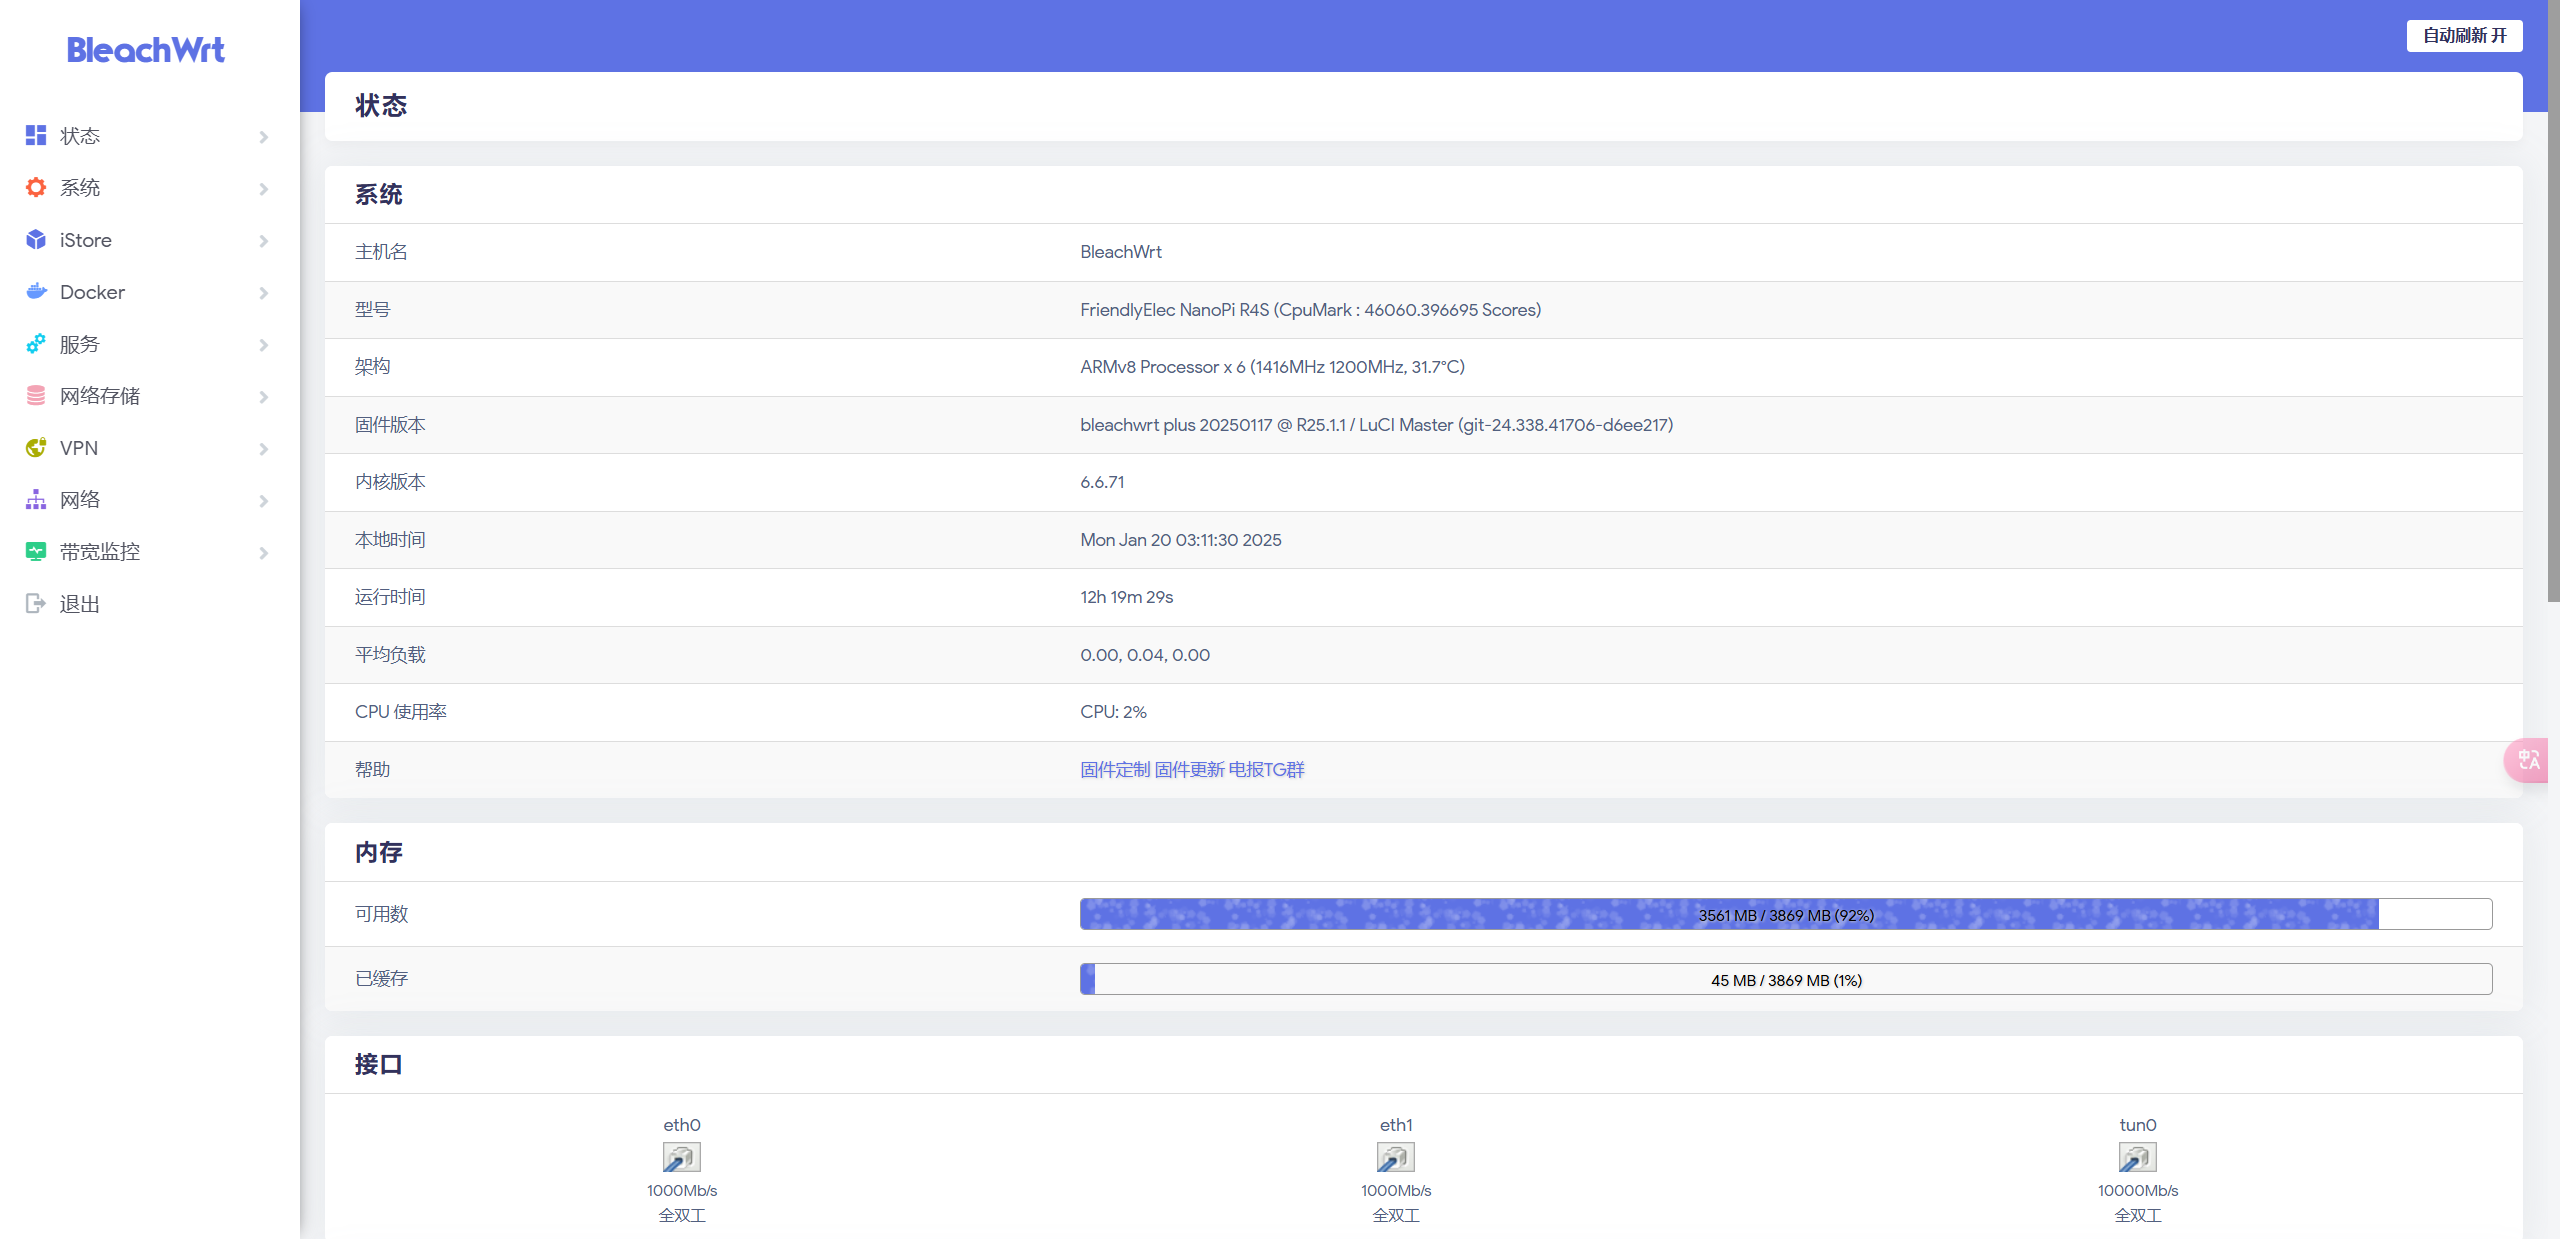This screenshot has height=1239, width=2560.
Task: Click the system gear icon
Action: click(x=36, y=187)
